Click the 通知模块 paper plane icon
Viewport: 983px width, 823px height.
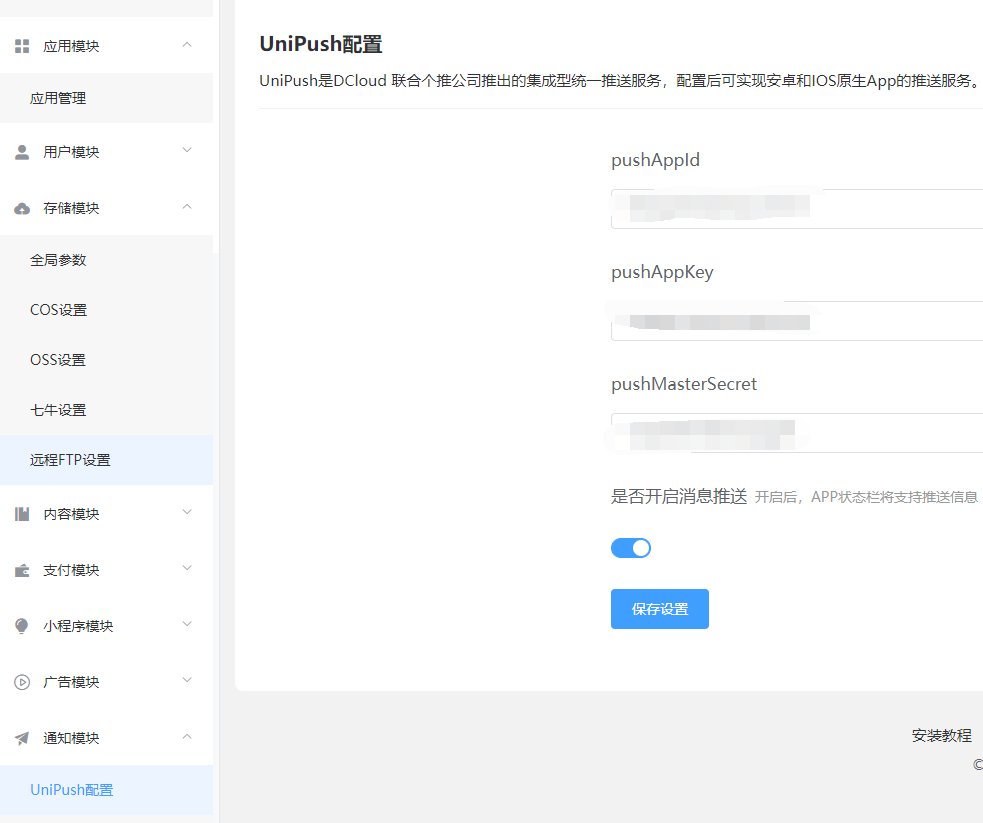click(x=22, y=738)
